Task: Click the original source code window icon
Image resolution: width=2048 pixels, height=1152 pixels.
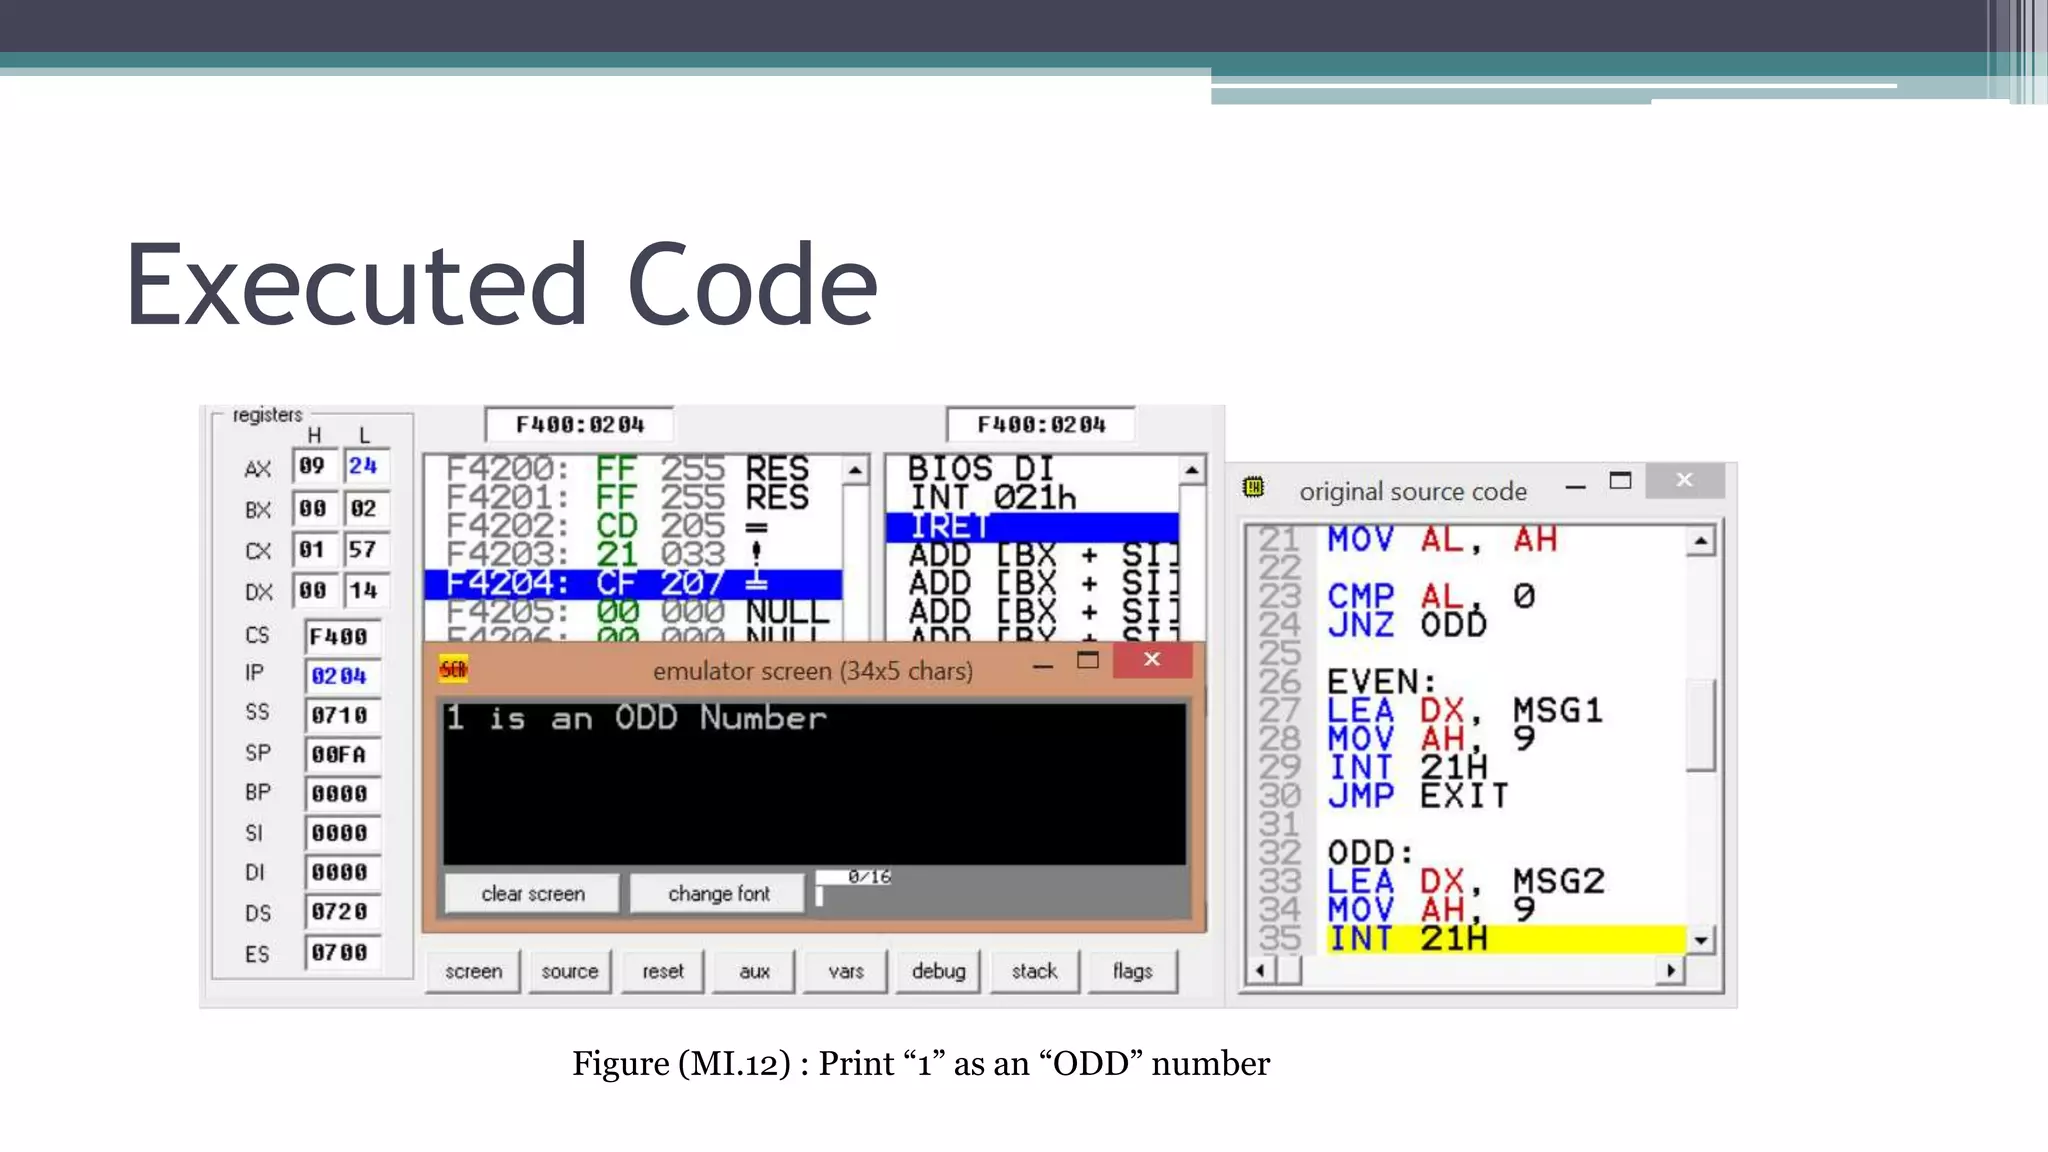Action: pyautogui.click(x=1253, y=487)
